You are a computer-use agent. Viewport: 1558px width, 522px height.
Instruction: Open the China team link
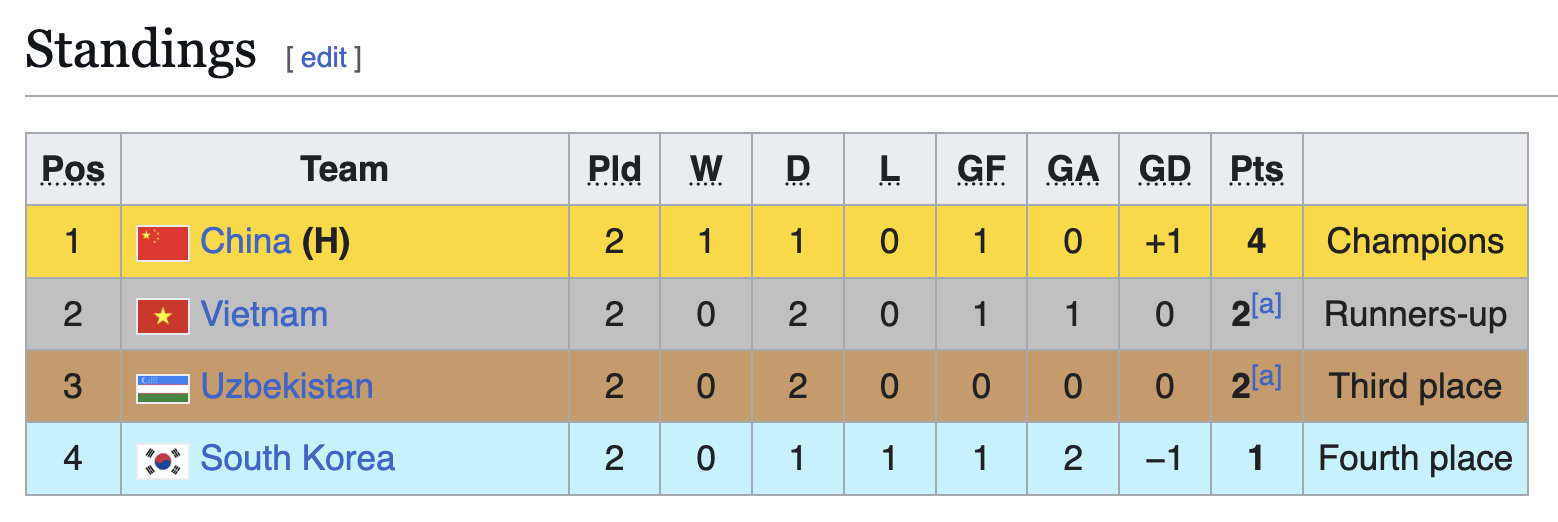click(x=245, y=242)
